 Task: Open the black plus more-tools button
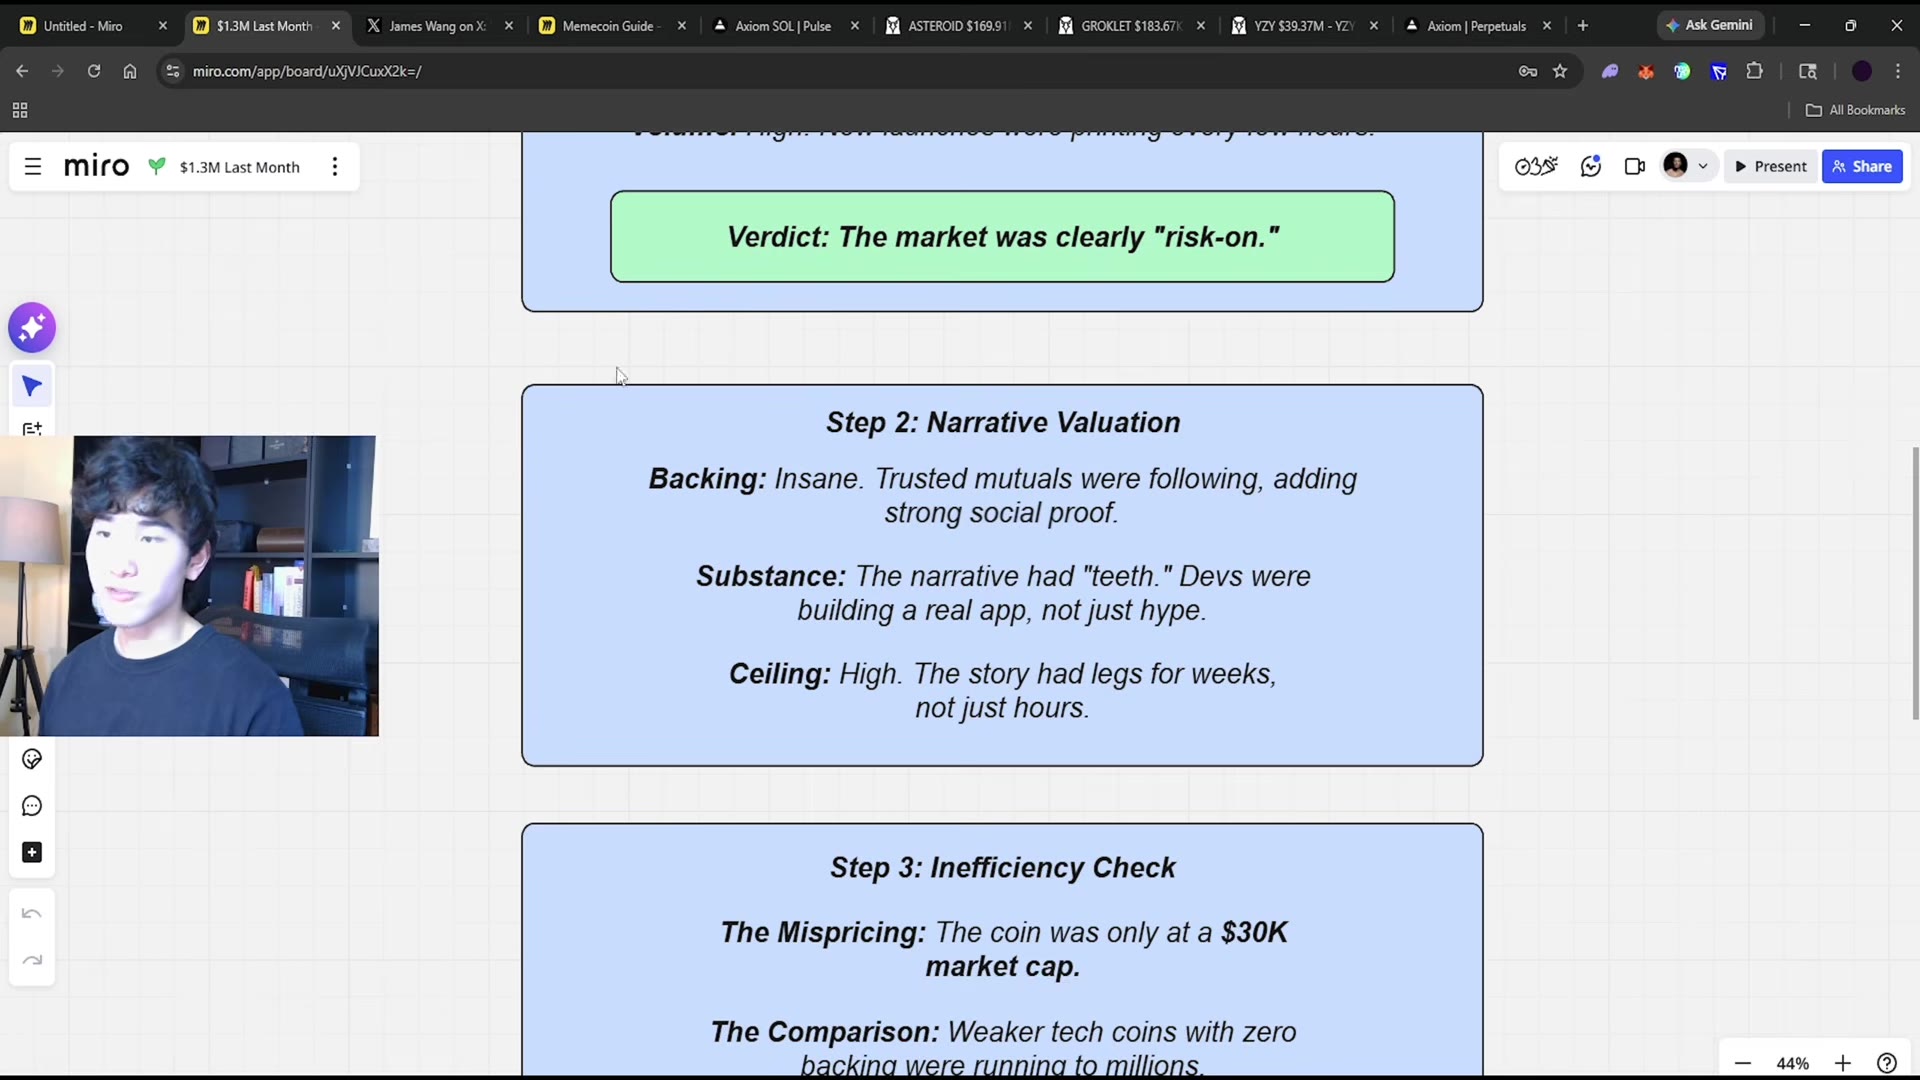coord(32,852)
